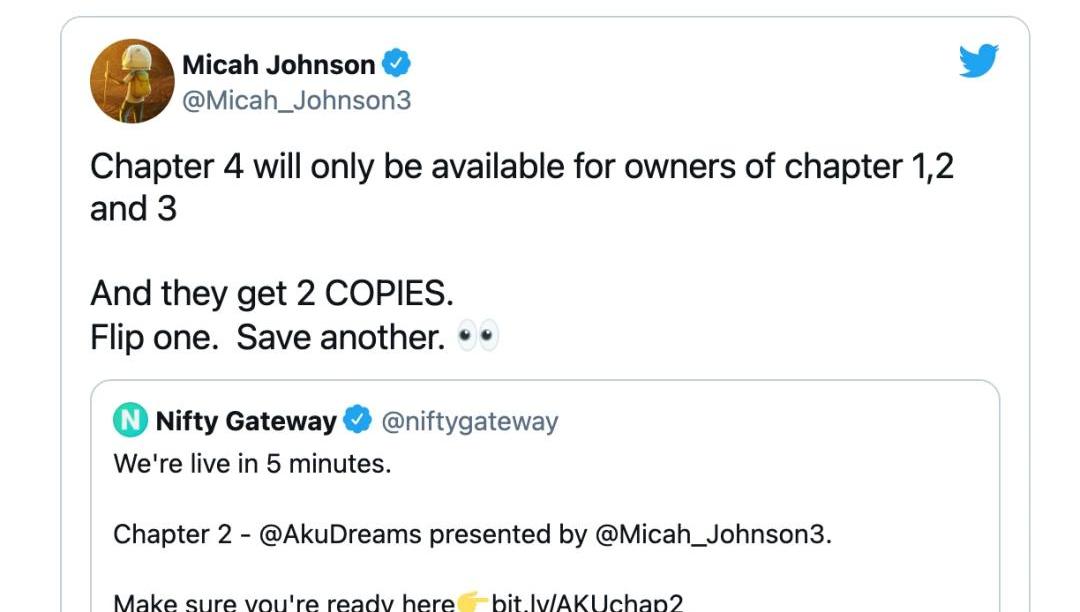Click Nifty Gateway's verified badge
This screenshot has width=1080, height=612.
tap(357, 421)
